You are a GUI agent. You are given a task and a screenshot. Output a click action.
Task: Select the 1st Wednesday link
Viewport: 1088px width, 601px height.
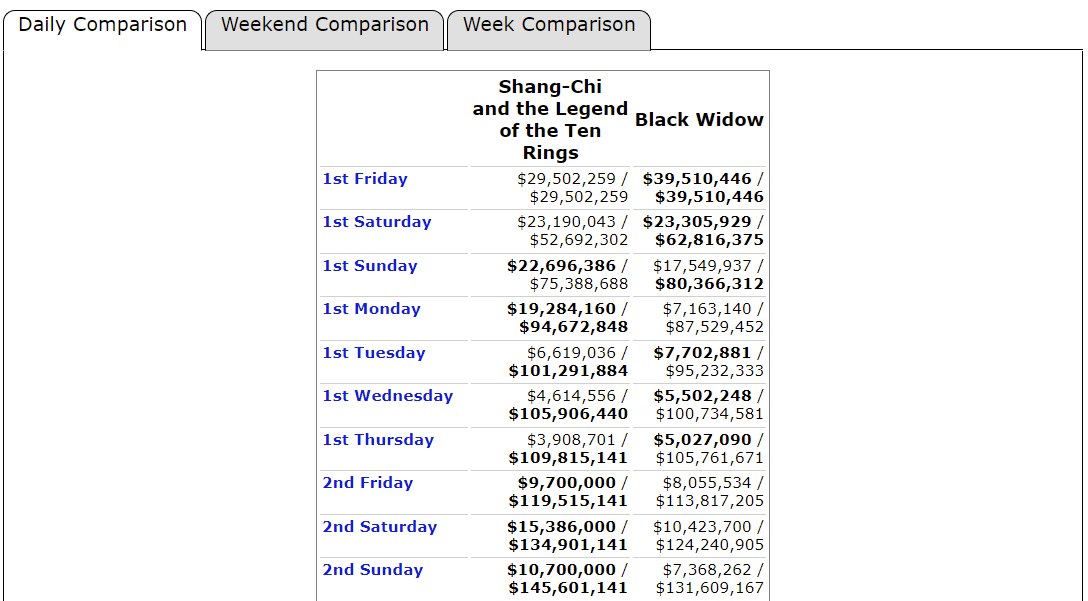[387, 396]
